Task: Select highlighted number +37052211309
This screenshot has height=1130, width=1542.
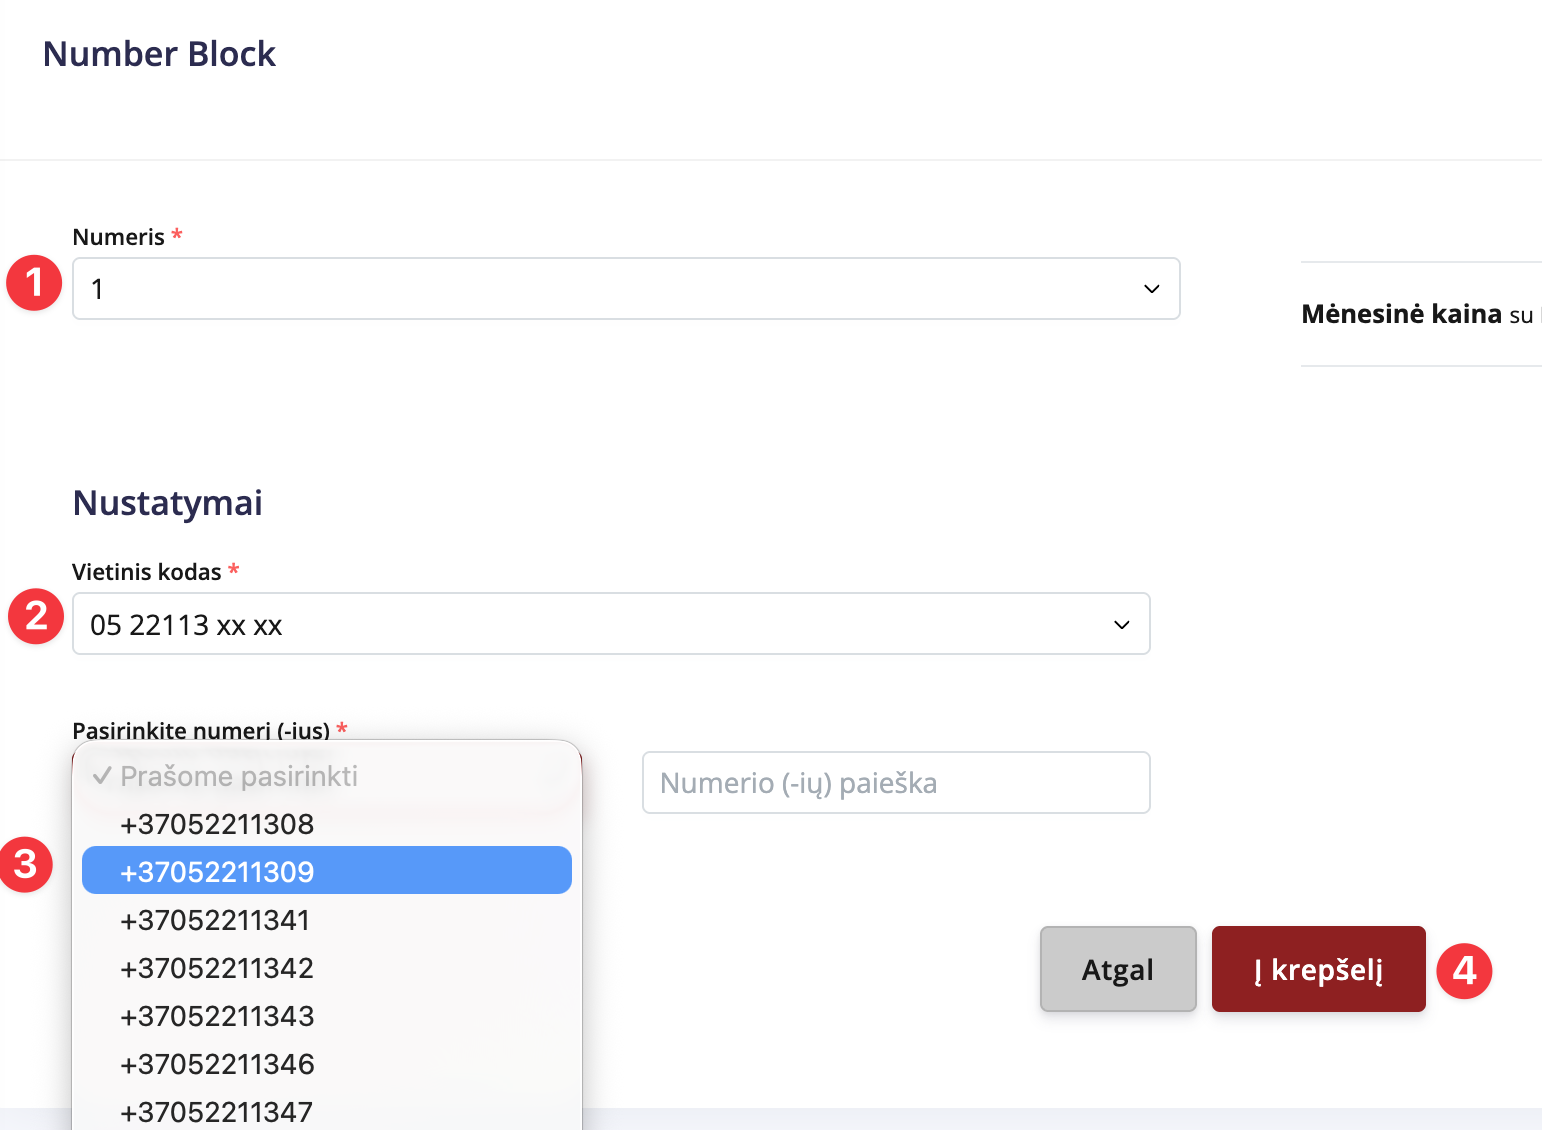Action: [217, 872]
